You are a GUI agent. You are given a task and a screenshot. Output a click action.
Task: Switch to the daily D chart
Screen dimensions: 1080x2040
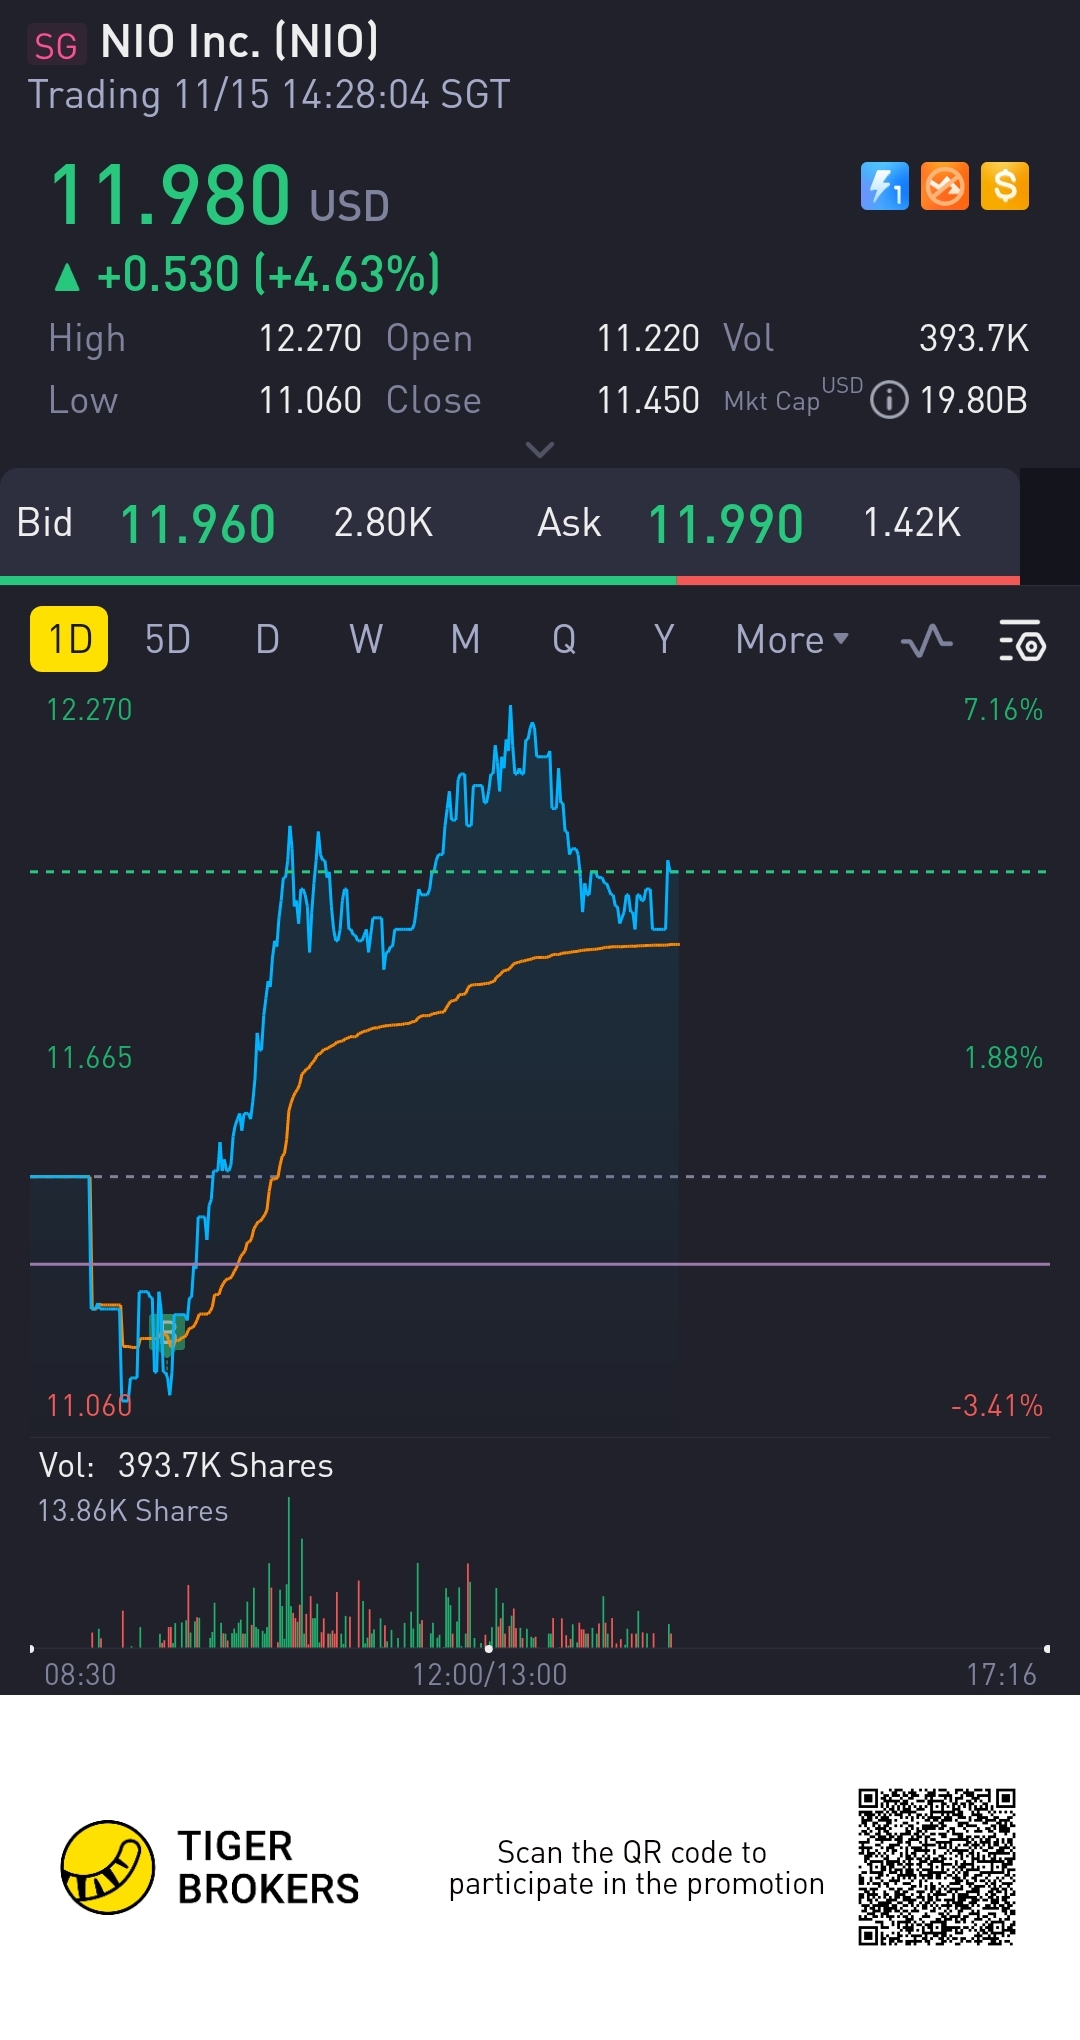267,640
